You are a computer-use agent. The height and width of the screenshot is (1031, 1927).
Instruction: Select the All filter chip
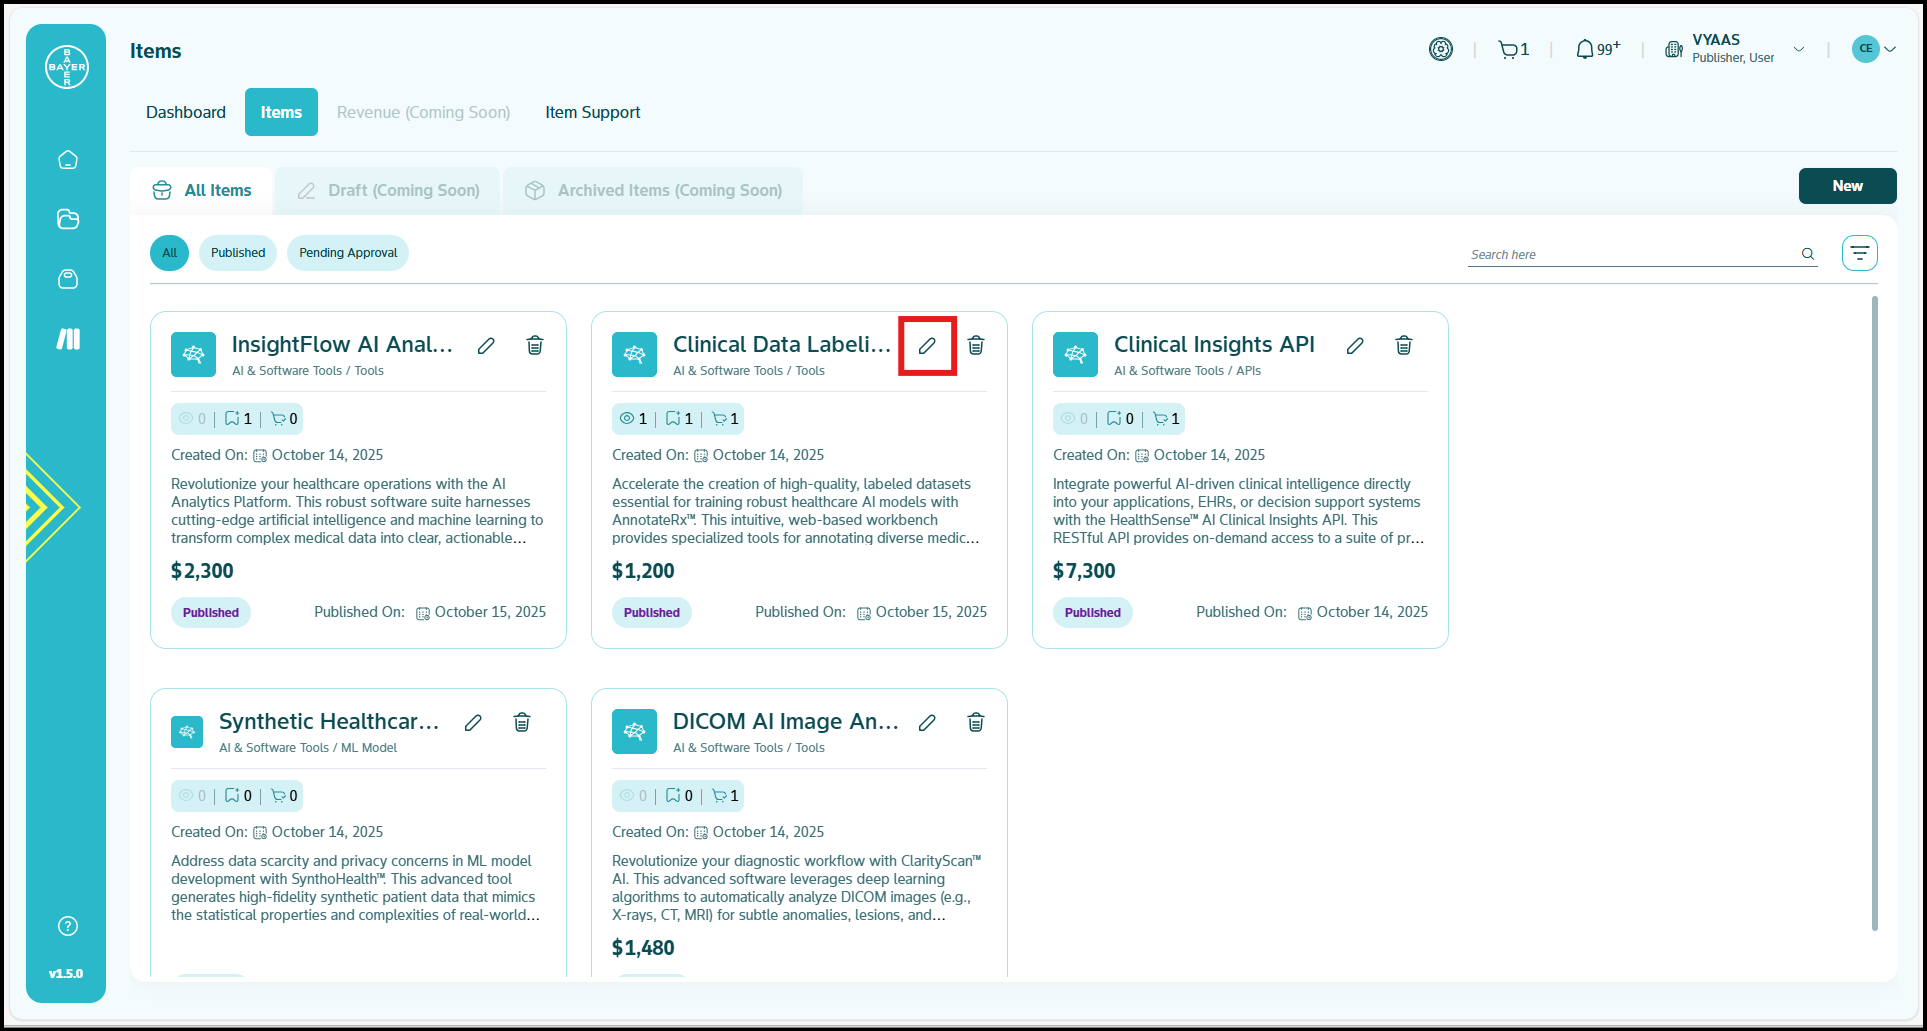[169, 253]
